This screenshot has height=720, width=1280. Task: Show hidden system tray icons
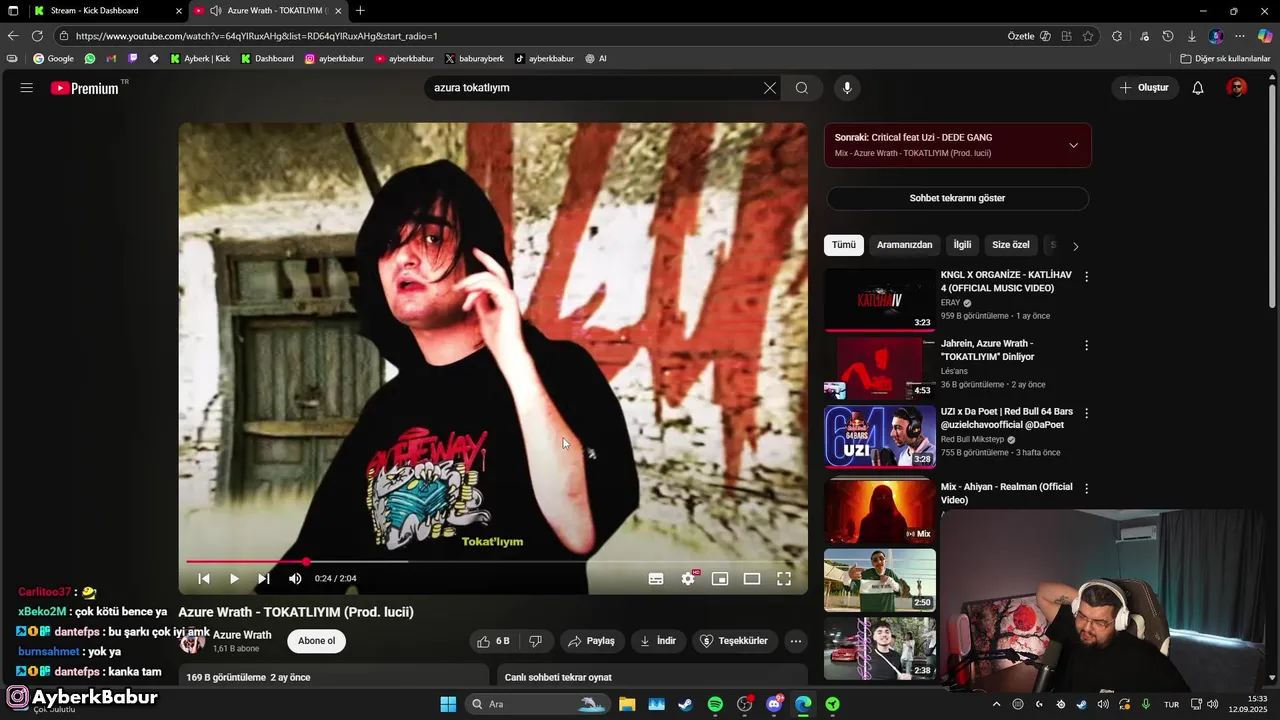[996, 704]
